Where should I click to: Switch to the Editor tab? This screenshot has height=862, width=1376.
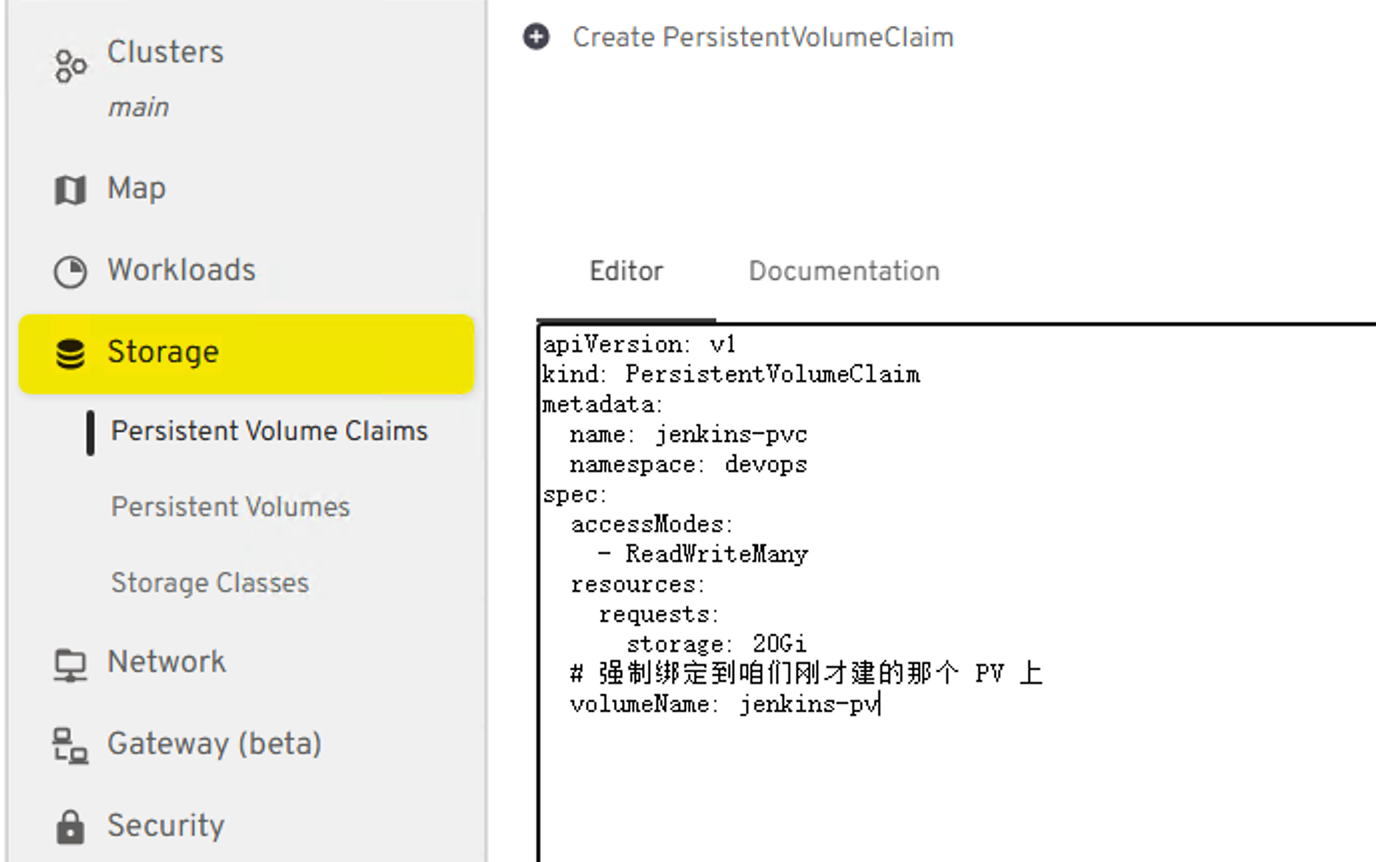point(626,272)
